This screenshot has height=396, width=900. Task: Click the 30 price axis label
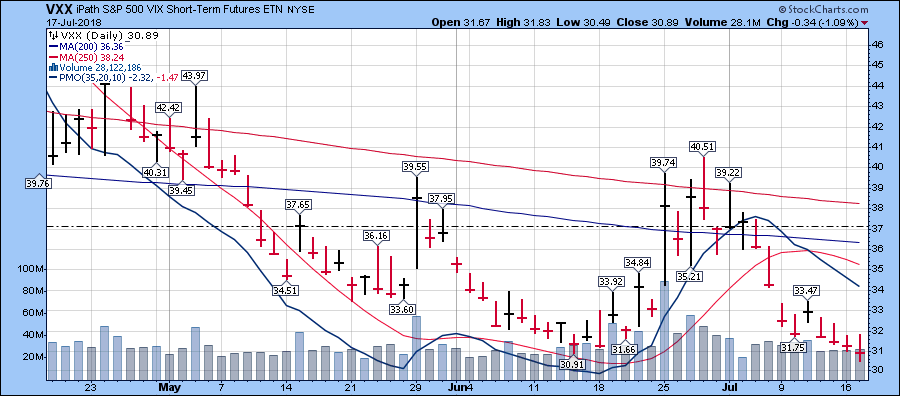pos(878,371)
